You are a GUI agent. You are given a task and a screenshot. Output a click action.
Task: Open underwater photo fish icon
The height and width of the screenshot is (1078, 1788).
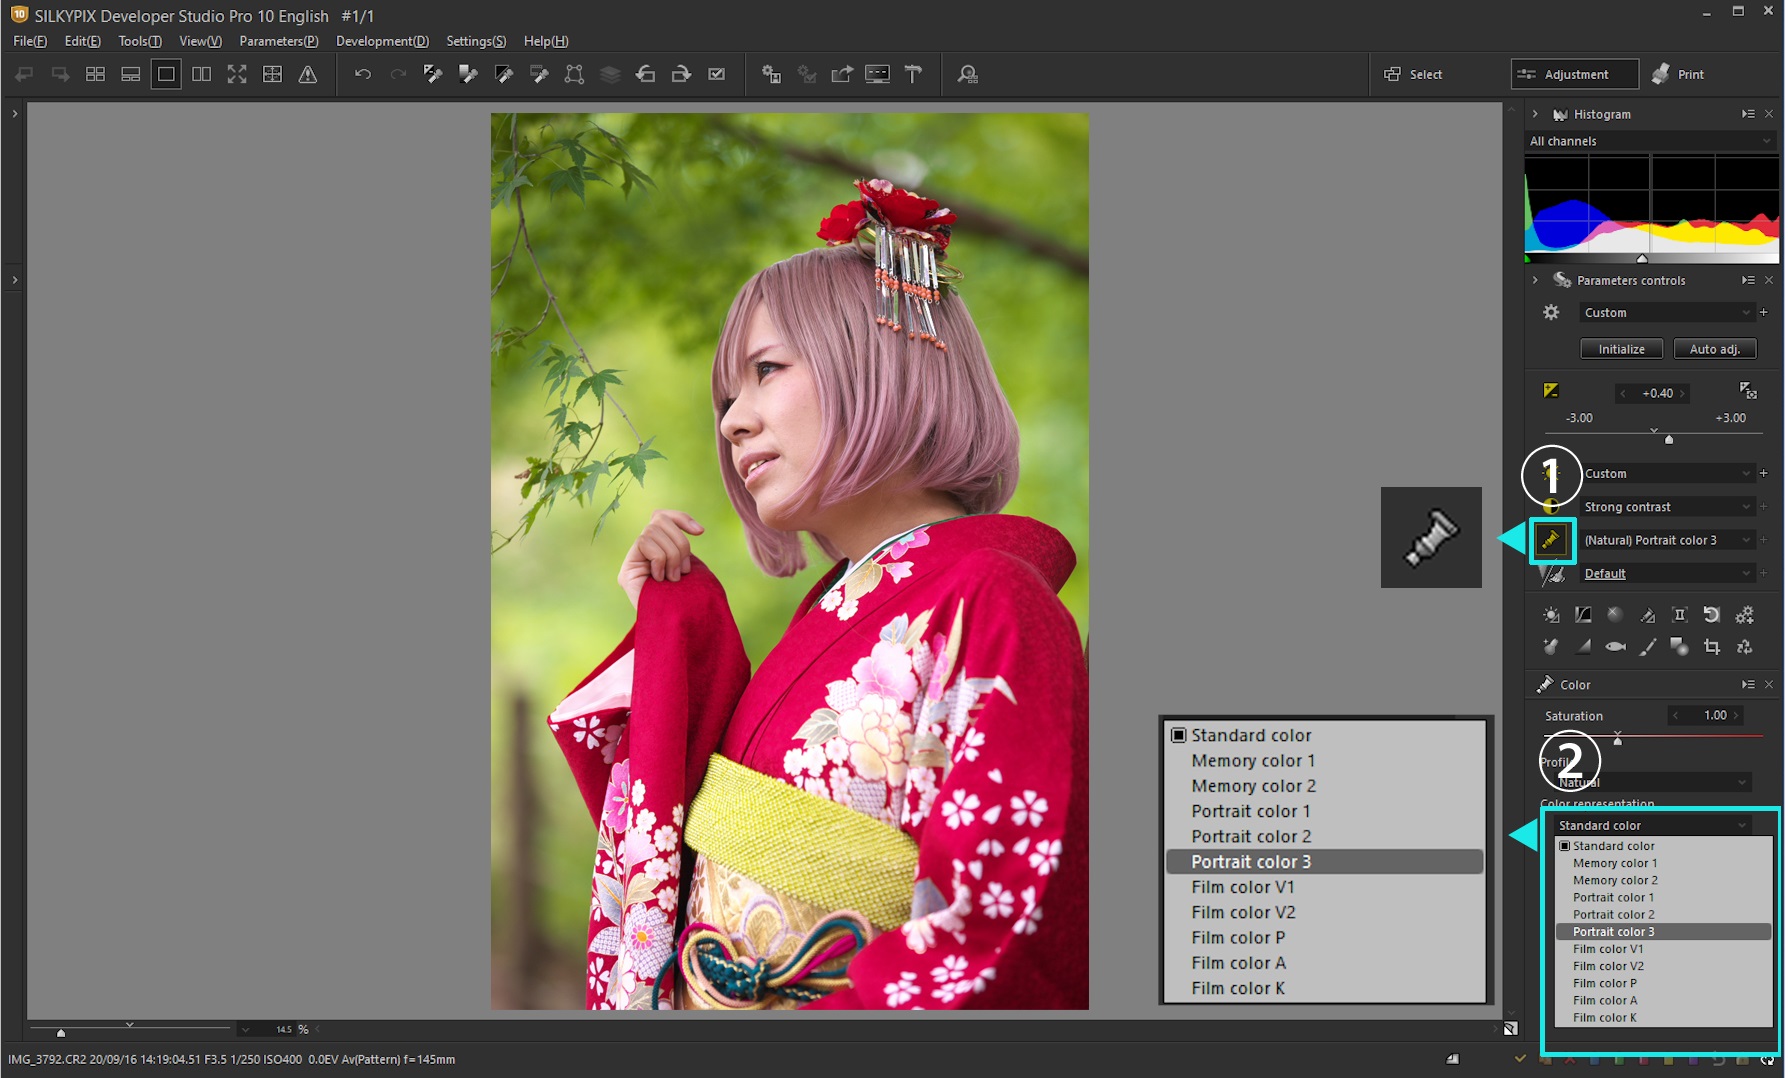click(x=1615, y=647)
